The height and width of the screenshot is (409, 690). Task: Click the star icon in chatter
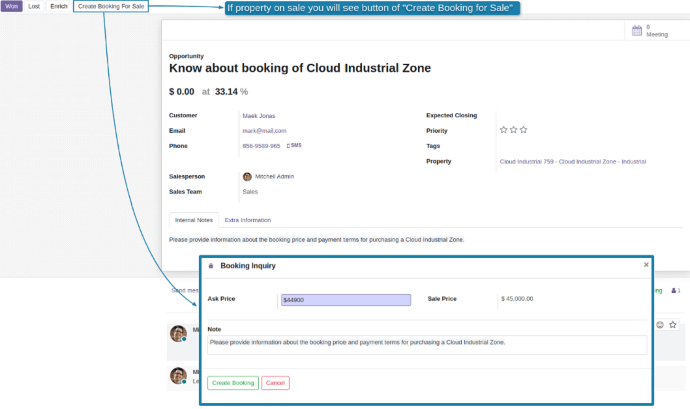click(x=673, y=325)
